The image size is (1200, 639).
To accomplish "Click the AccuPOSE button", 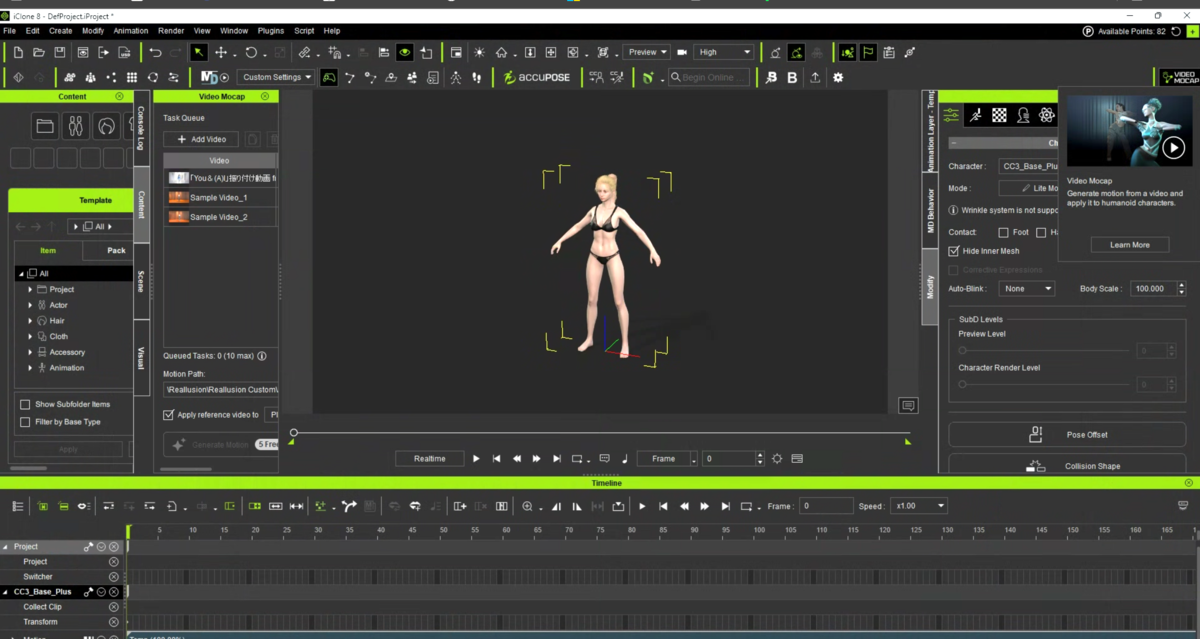I will (x=537, y=77).
